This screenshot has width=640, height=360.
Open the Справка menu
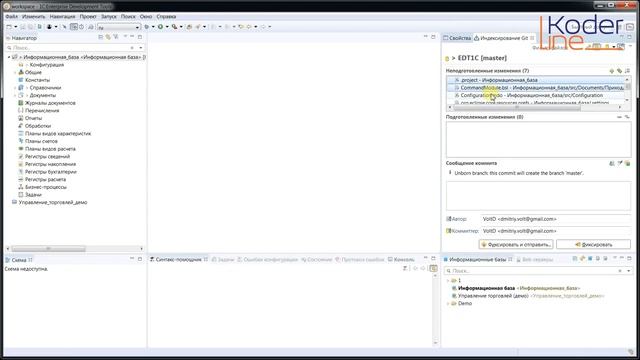pyautogui.click(x=166, y=17)
